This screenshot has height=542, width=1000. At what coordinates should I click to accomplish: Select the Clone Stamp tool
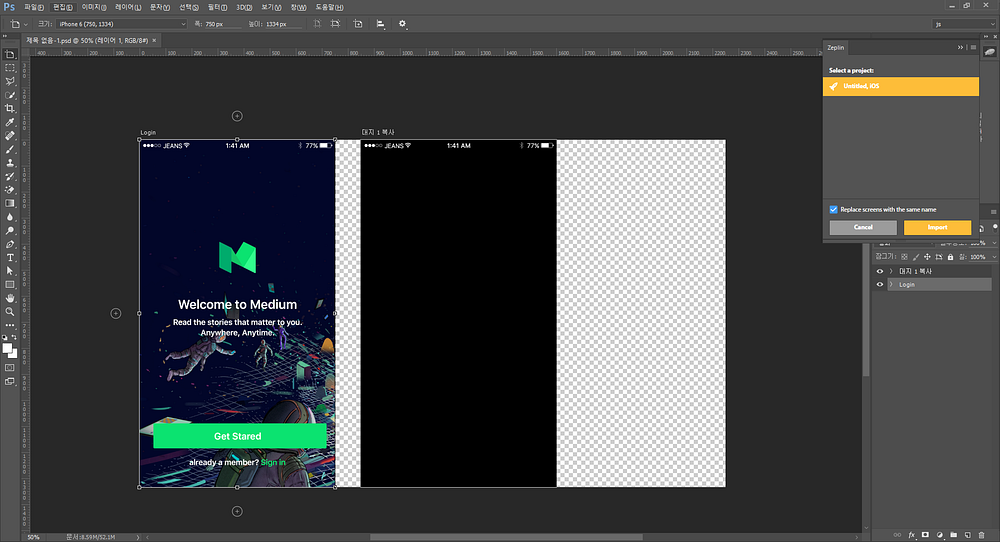(10, 163)
